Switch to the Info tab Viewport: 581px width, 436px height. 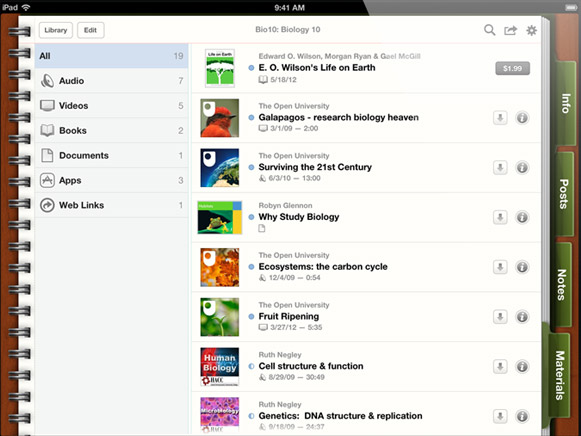coord(565,103)
